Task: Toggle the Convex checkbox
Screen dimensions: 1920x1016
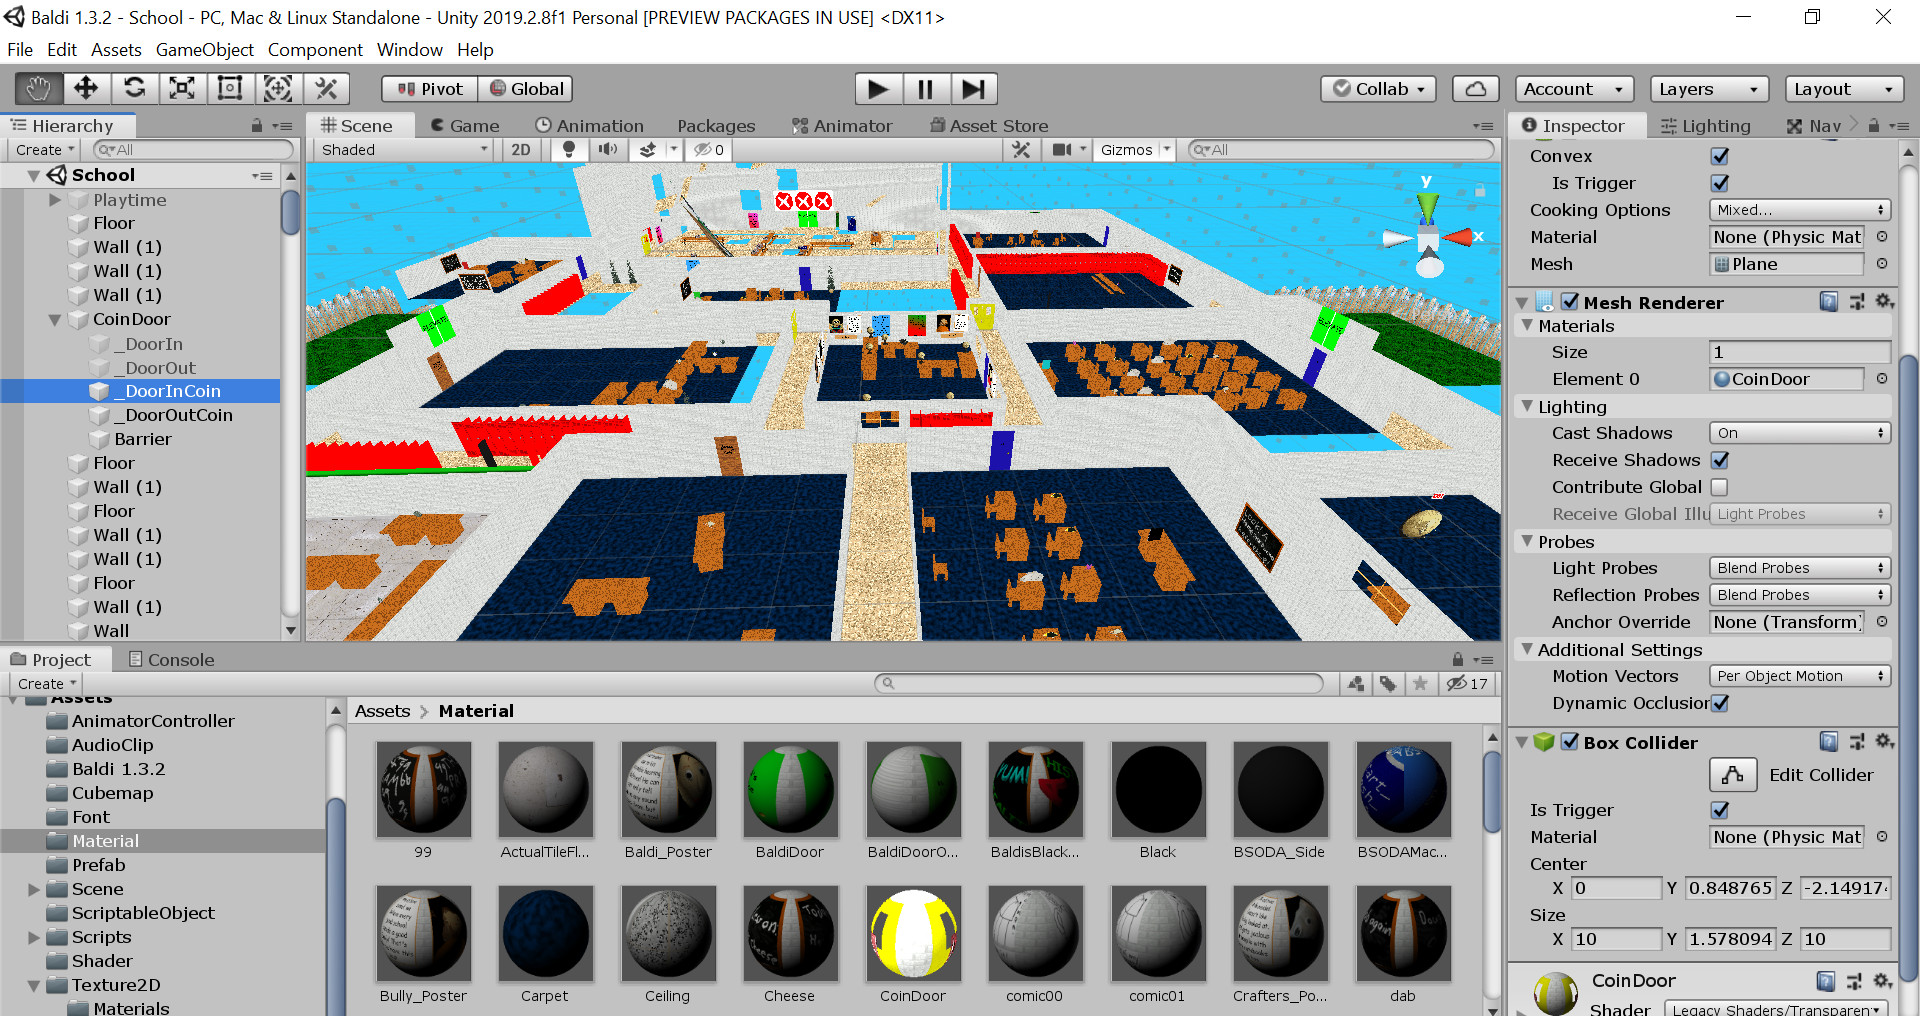Action: click(x=1719, y=156)
